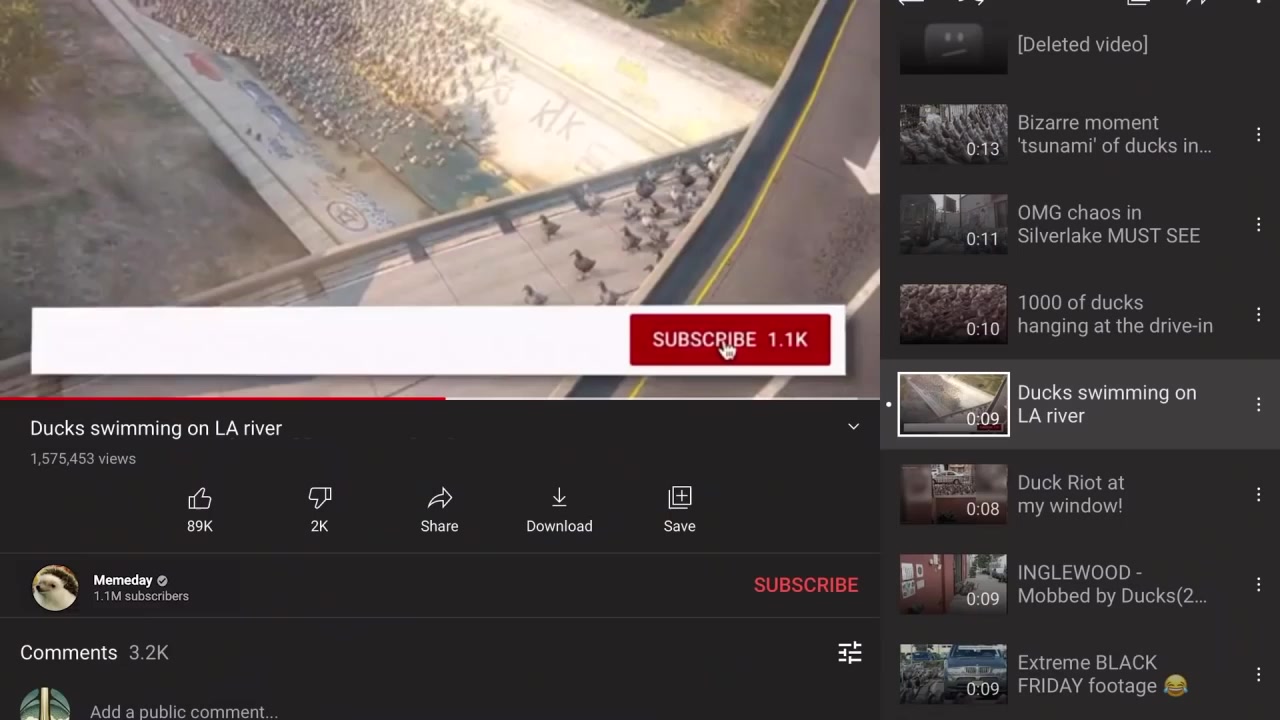Image resolution: width=1280 pixels, height=720 pixels.
Task: Open comment sort filter icon
Action: (x=849, y=653)
